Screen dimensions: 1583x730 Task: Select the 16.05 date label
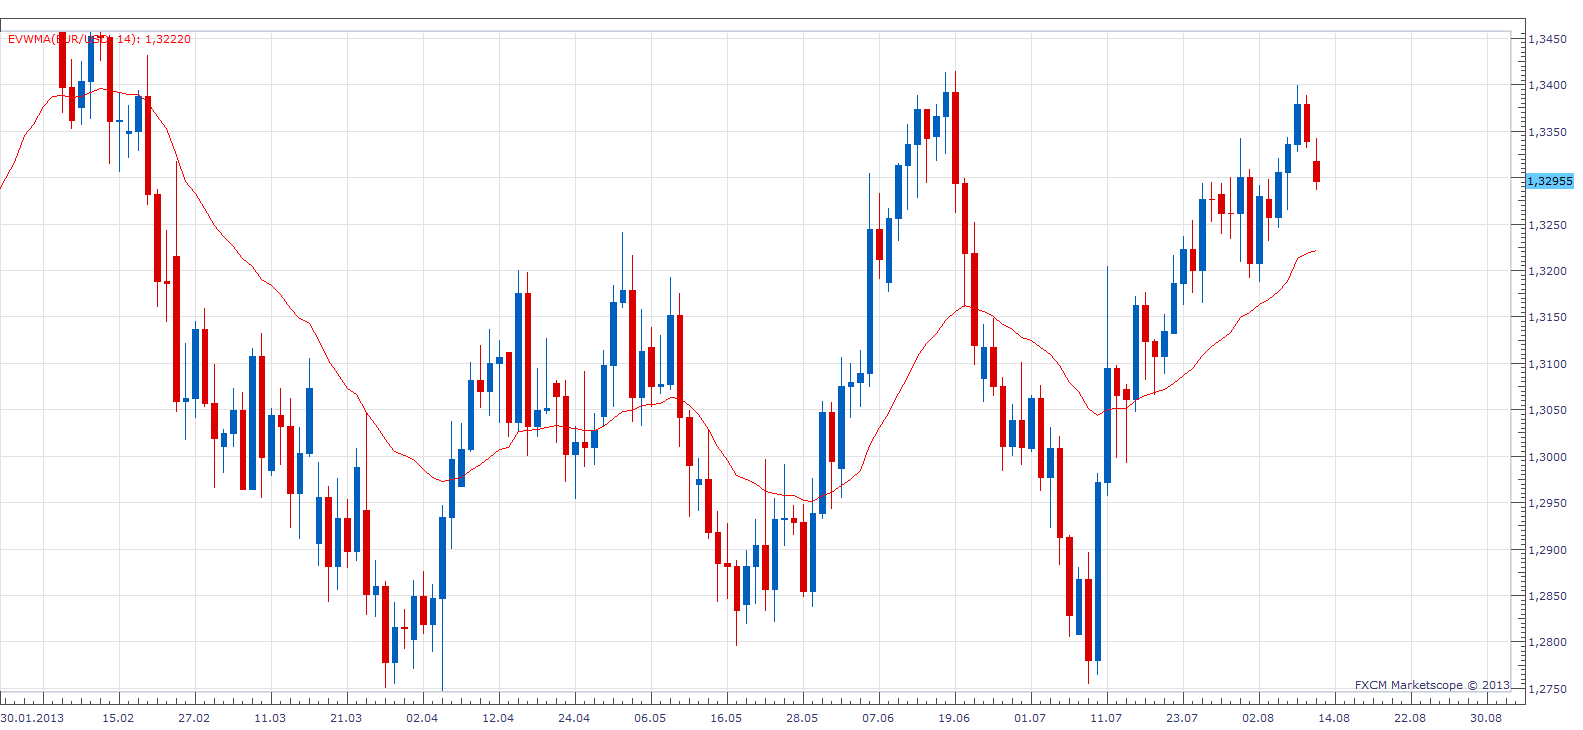click(x=726, y=718)
